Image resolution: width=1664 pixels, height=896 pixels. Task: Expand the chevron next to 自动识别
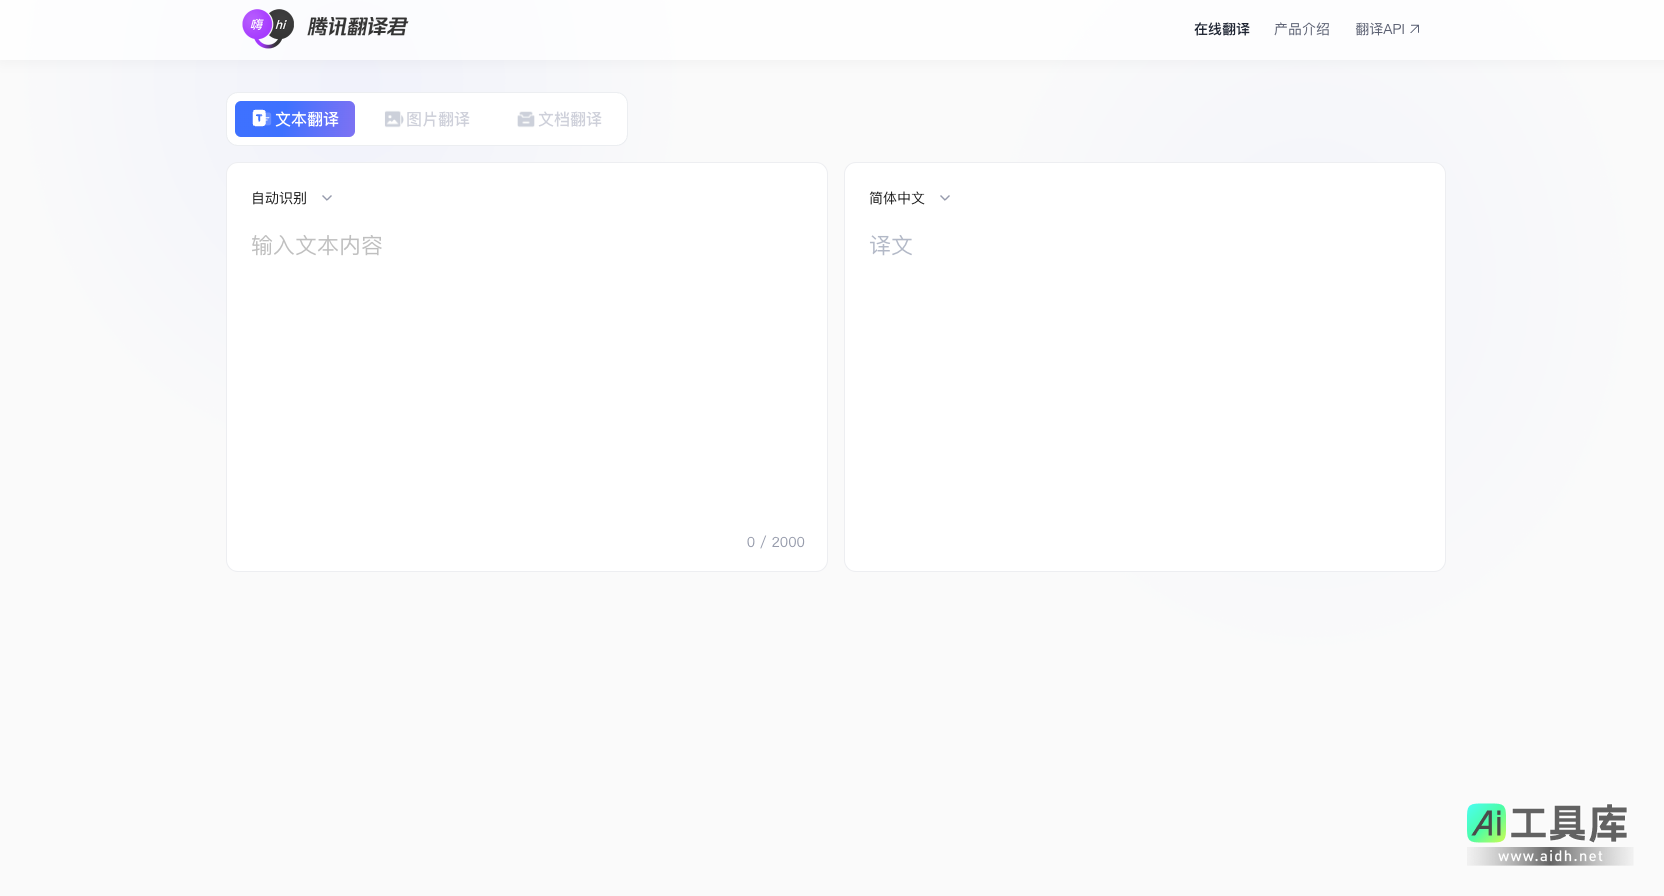click(x=327, y=198)
